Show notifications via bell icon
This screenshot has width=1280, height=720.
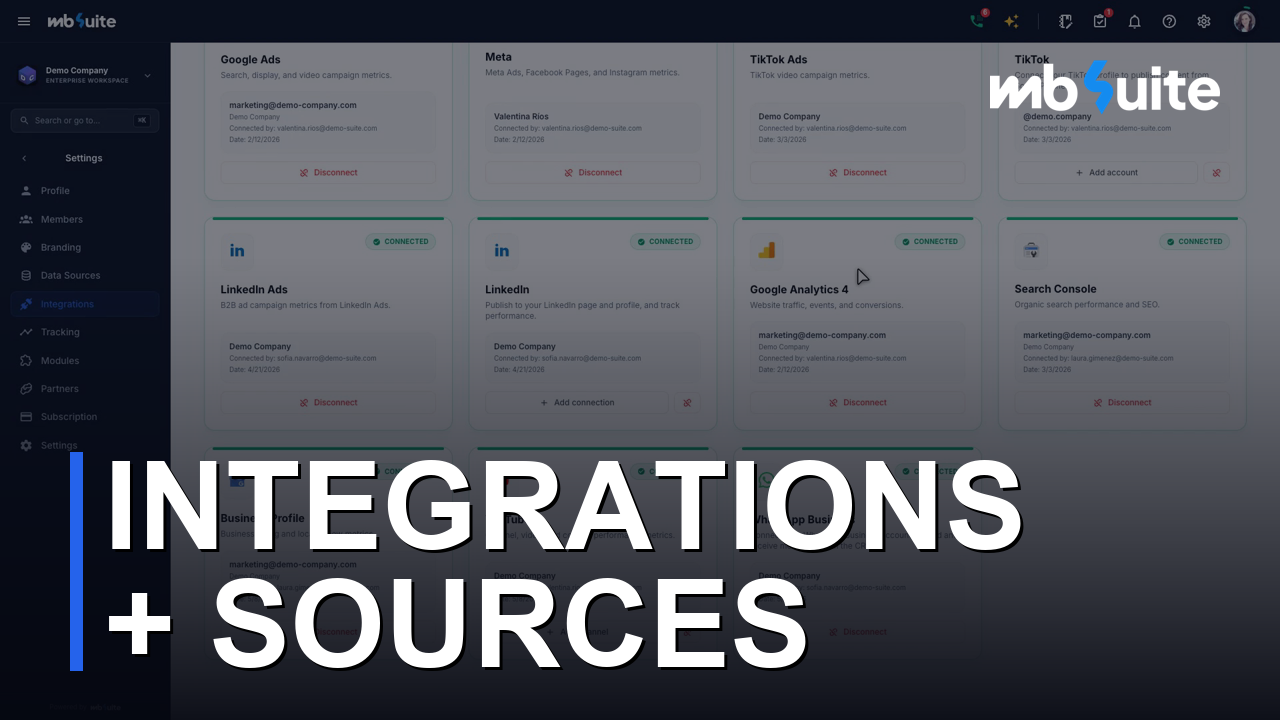pos(1134,21)
